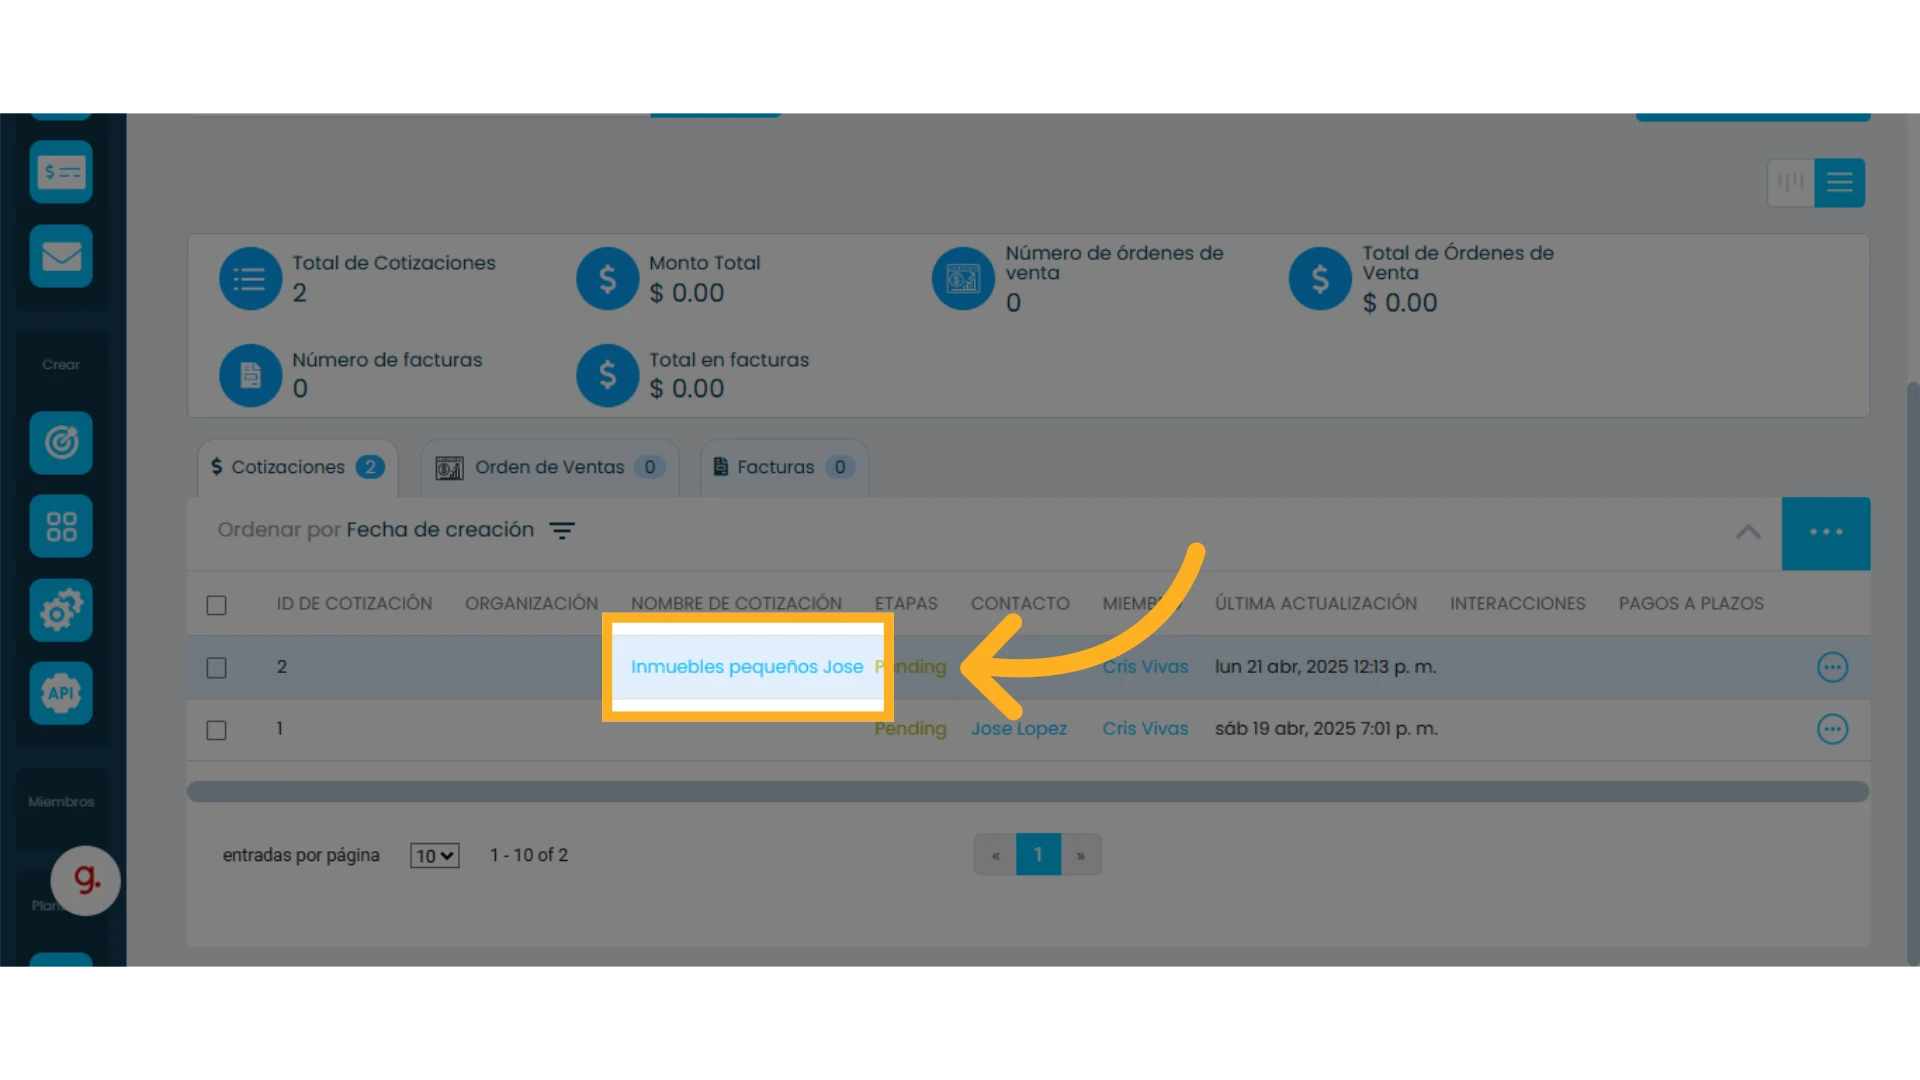1920x1080 pixels.
Task: Open the dashboard grid sidebar icon
Action: tap(61, 526)
